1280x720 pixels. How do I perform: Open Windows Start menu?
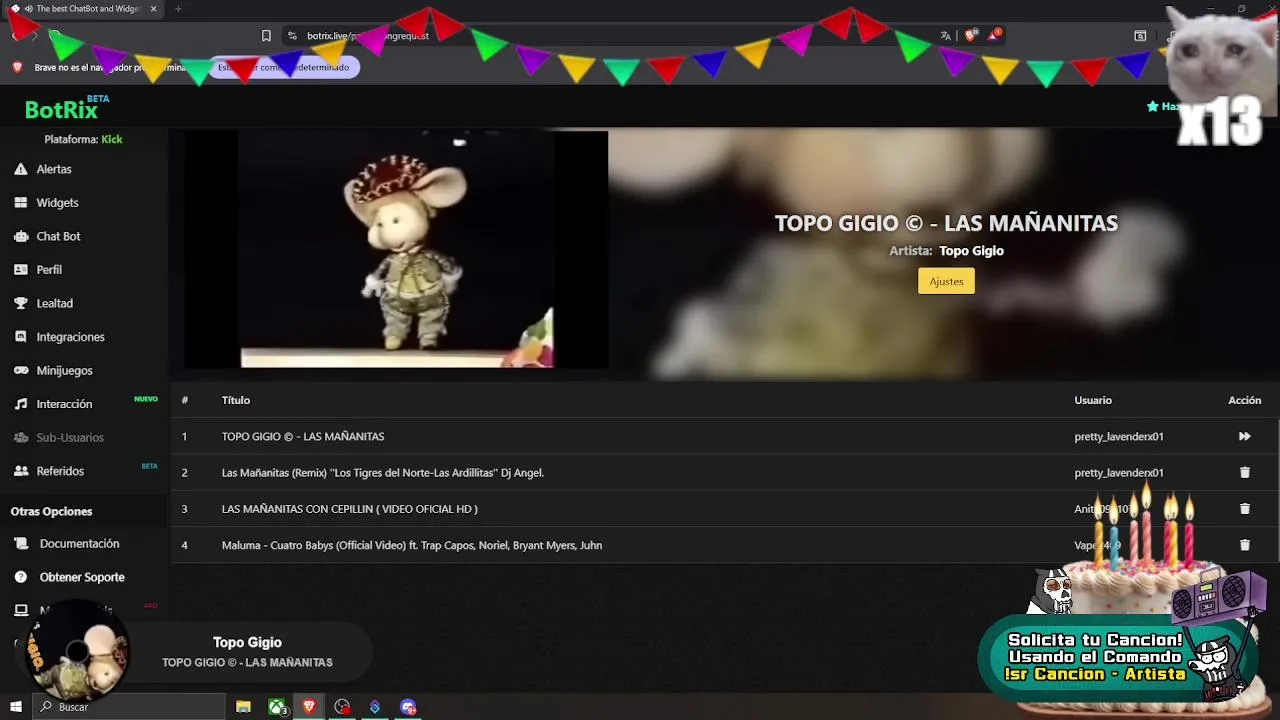[x=15, y=707]
